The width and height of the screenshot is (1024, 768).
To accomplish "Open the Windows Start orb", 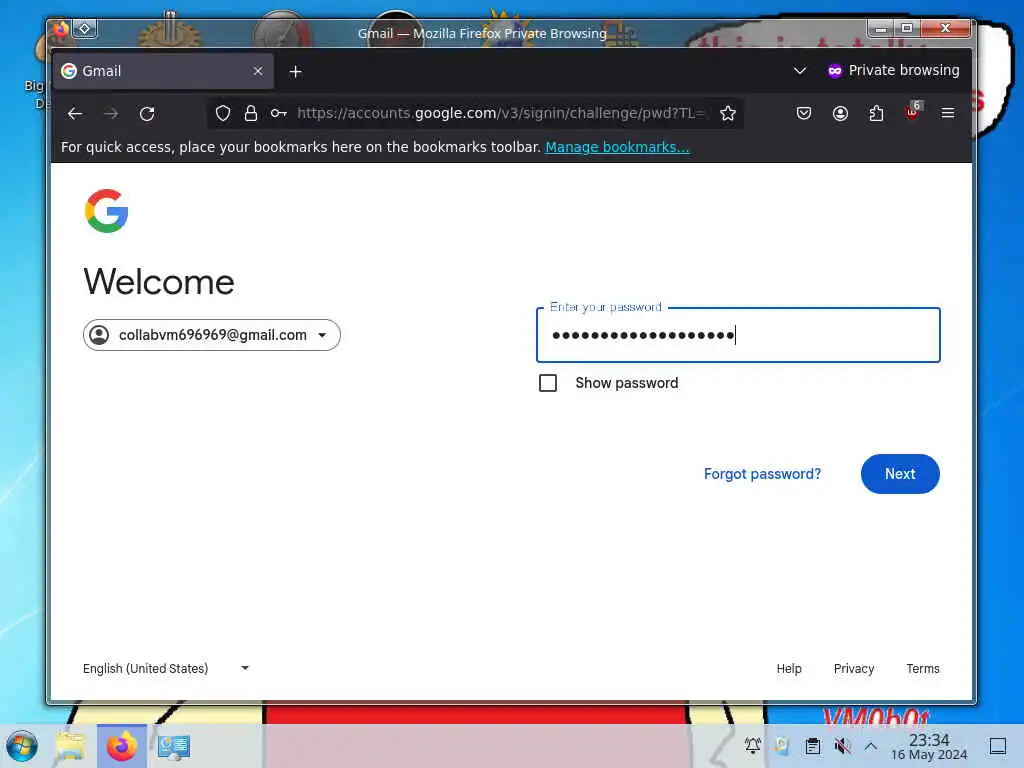I will pos(22,746).
